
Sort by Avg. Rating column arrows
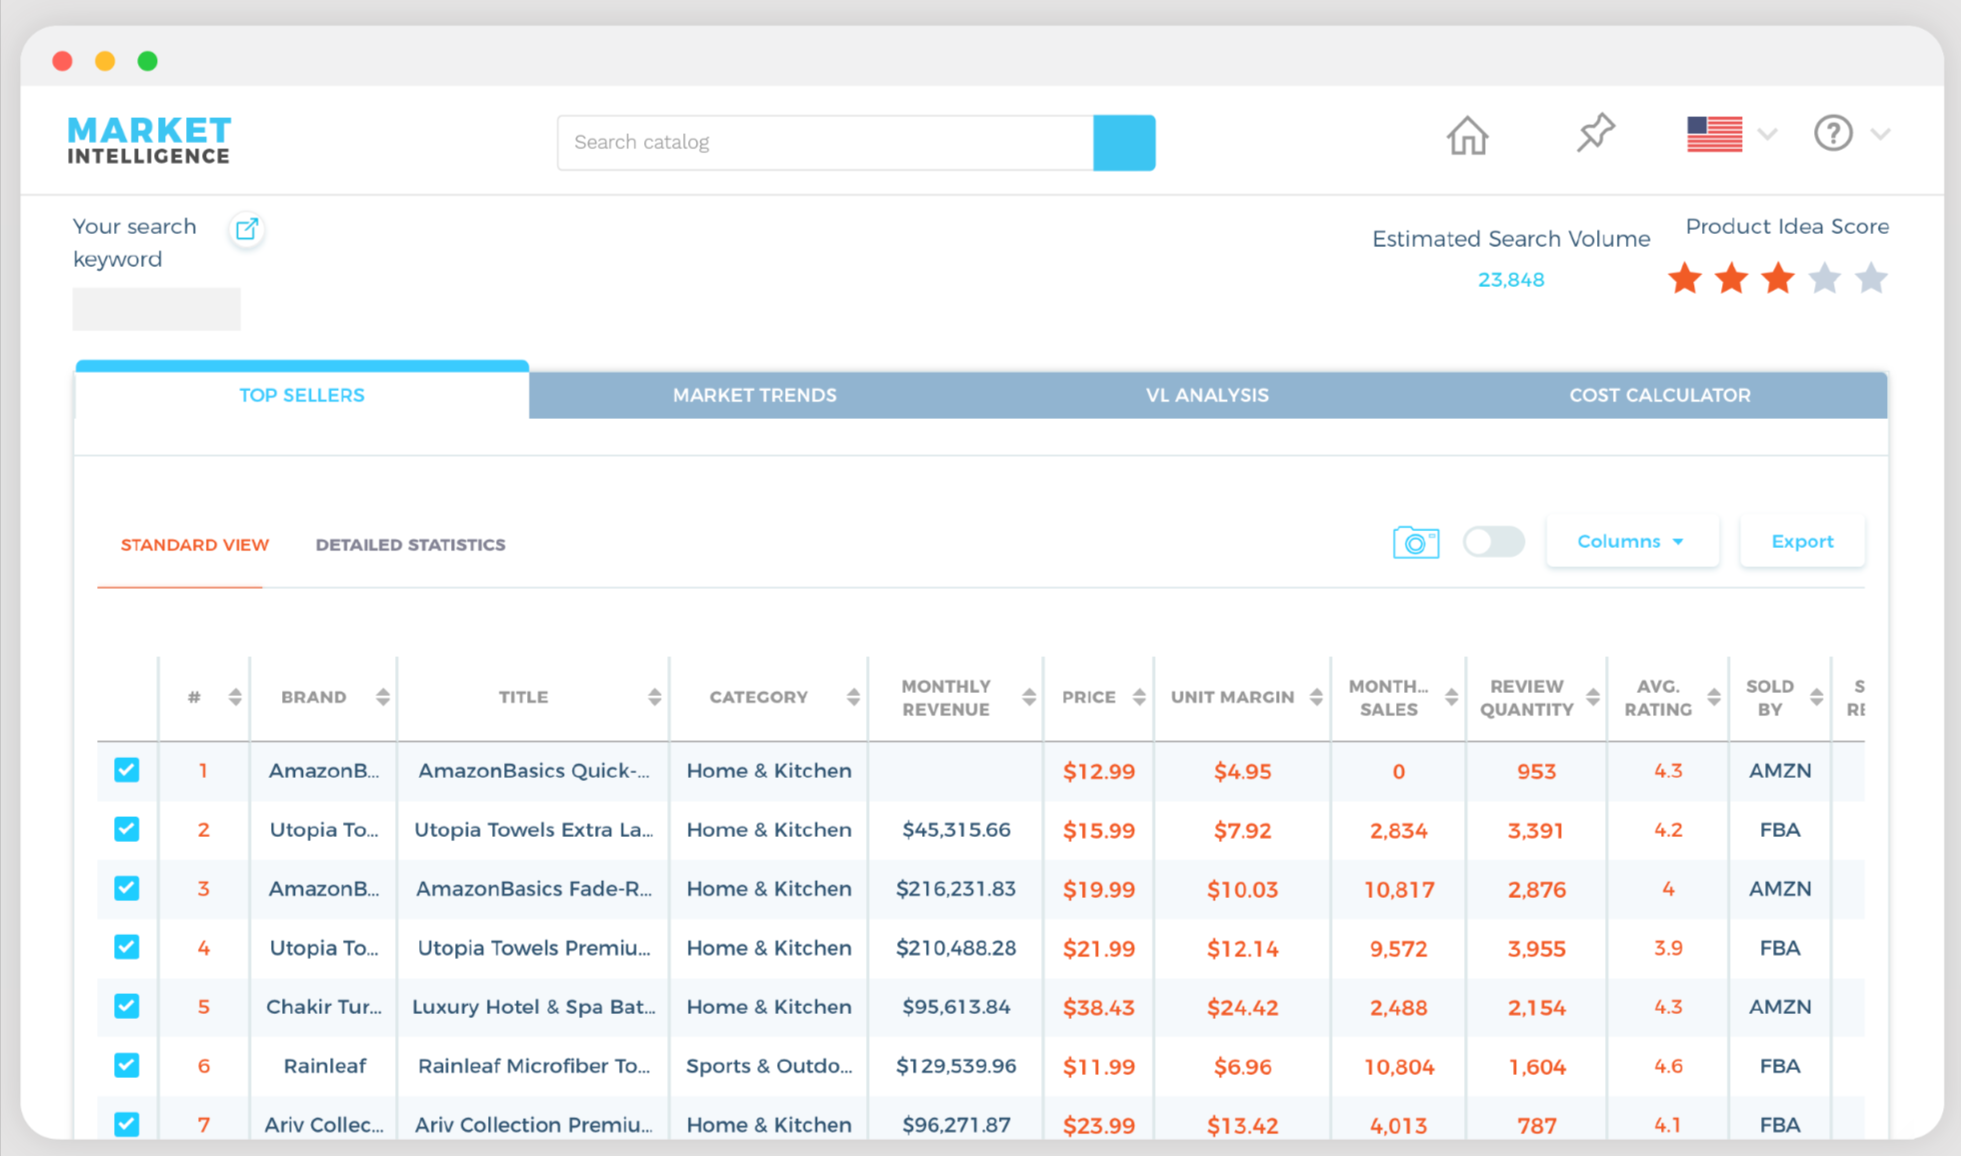(x=1714, y=697)
